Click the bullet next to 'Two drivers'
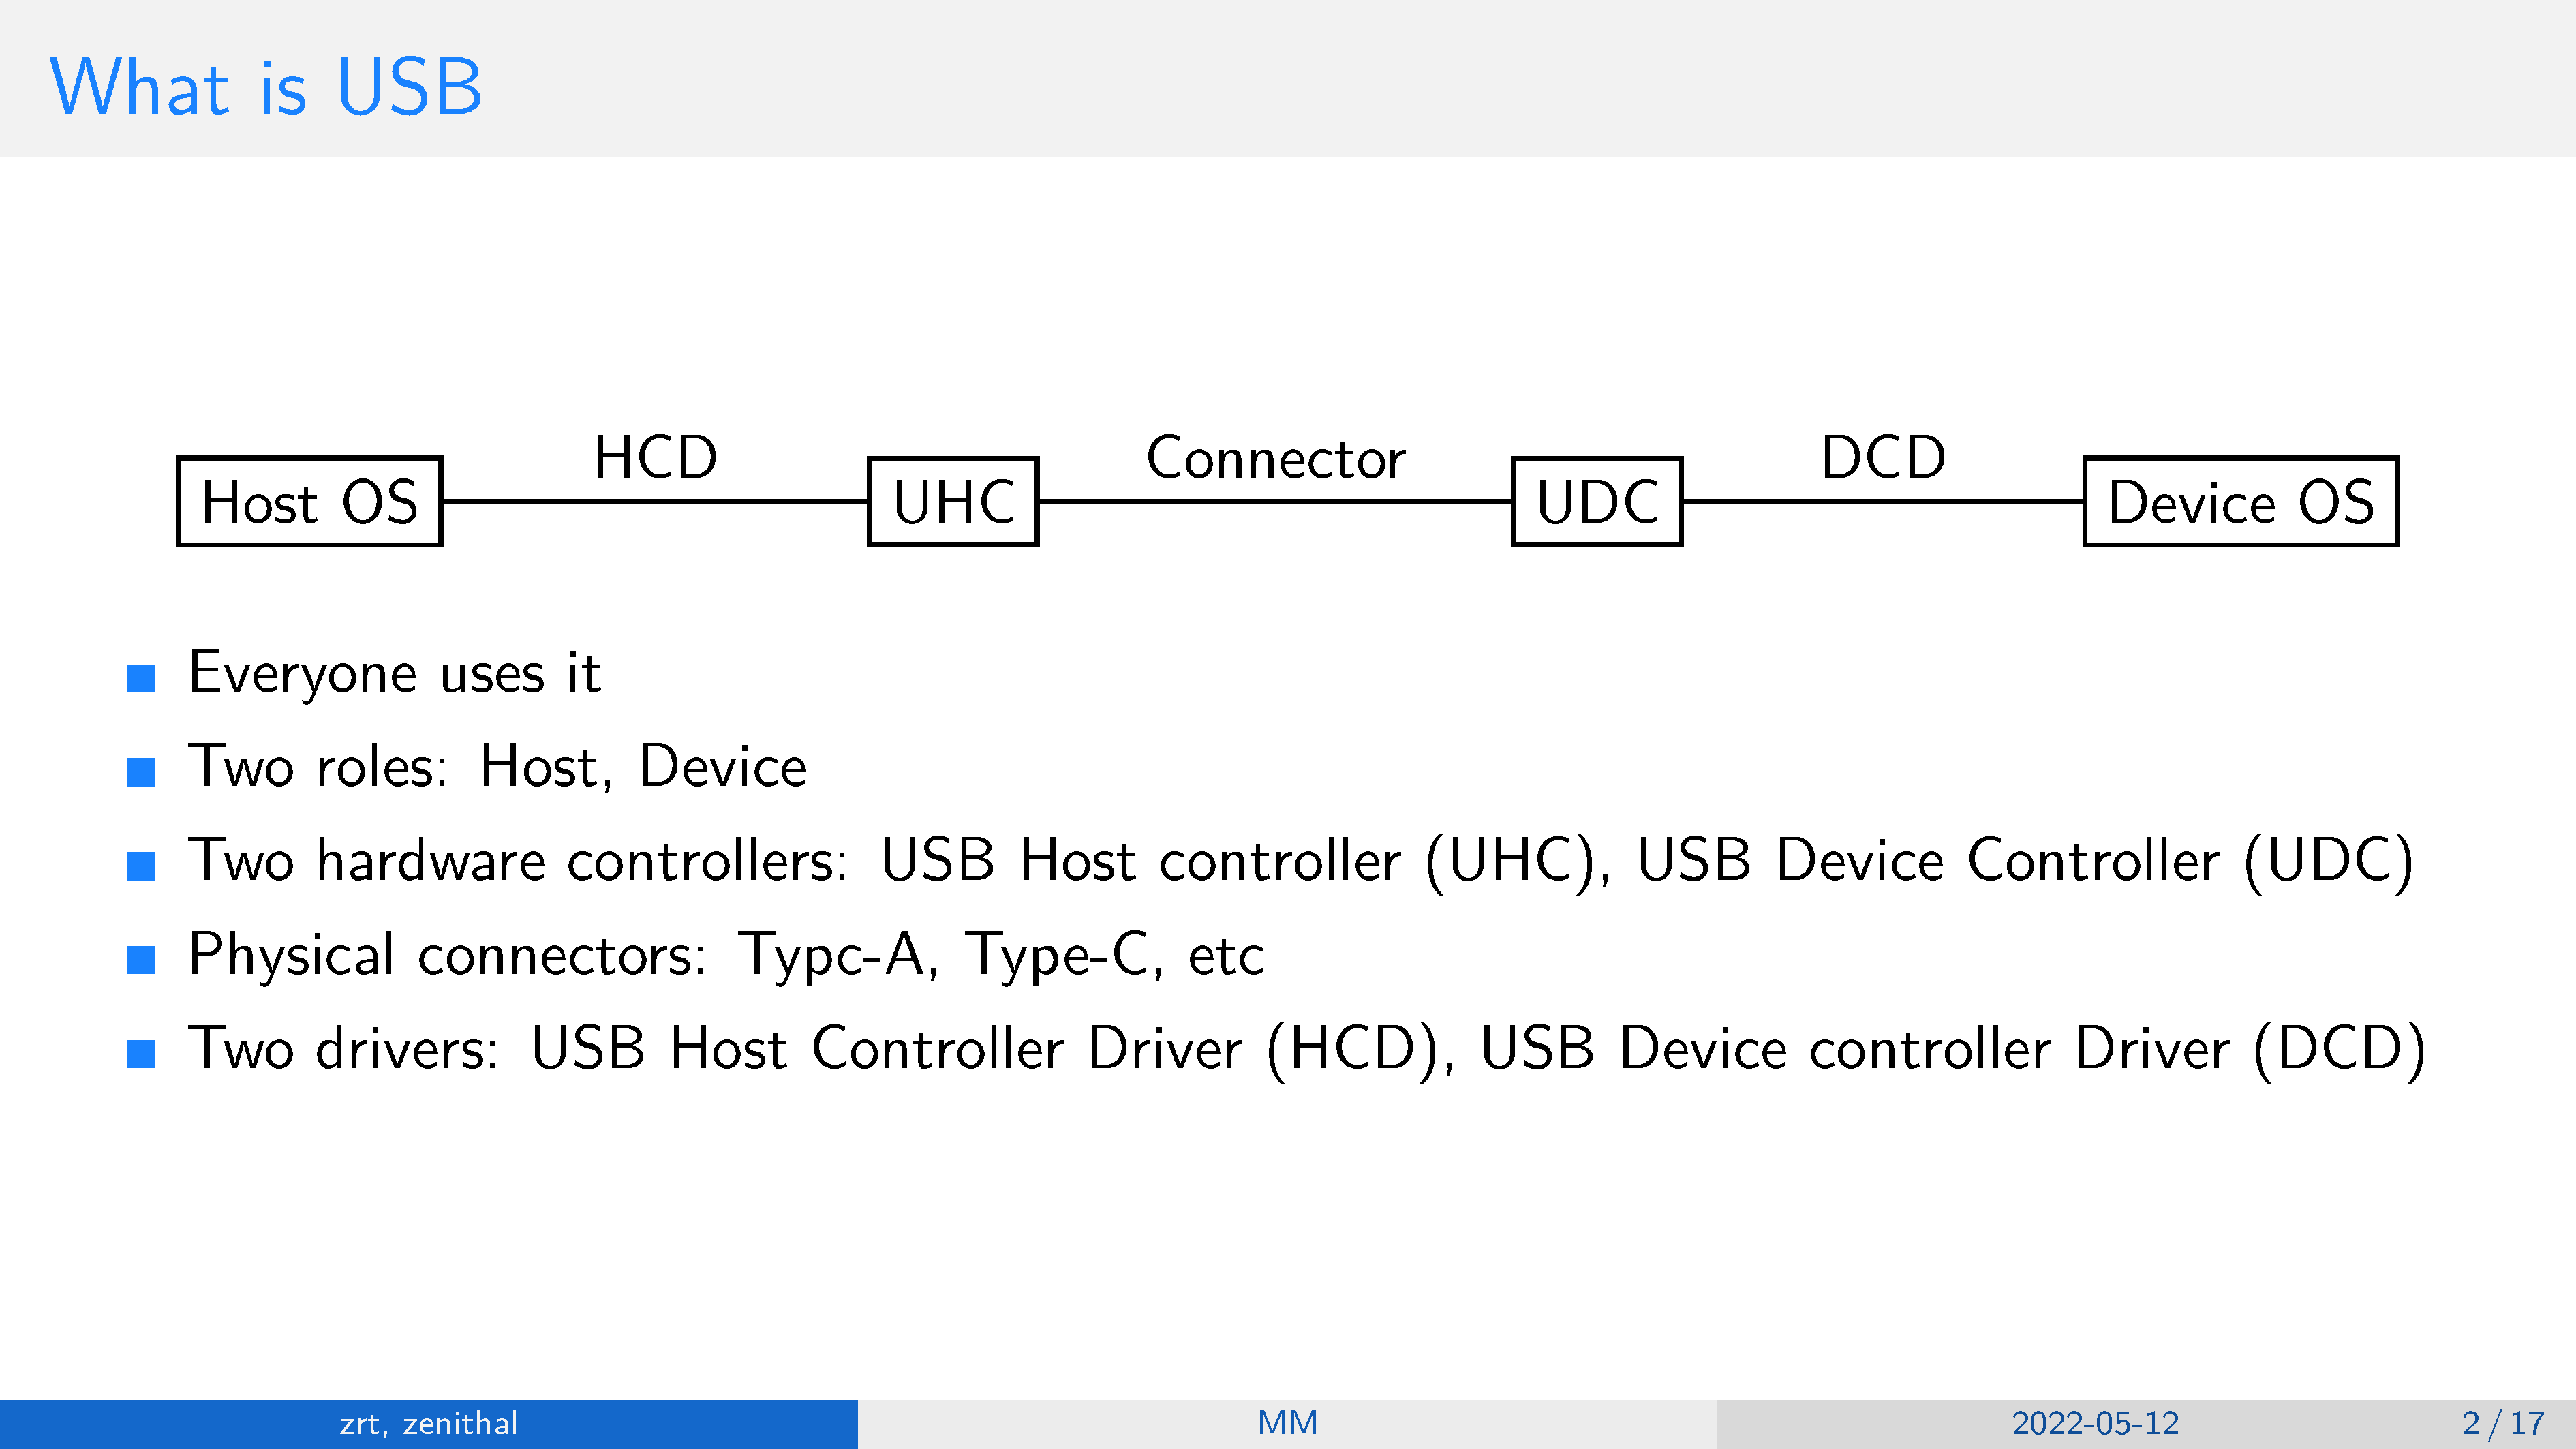2576x1449 pixels. 141,1054
